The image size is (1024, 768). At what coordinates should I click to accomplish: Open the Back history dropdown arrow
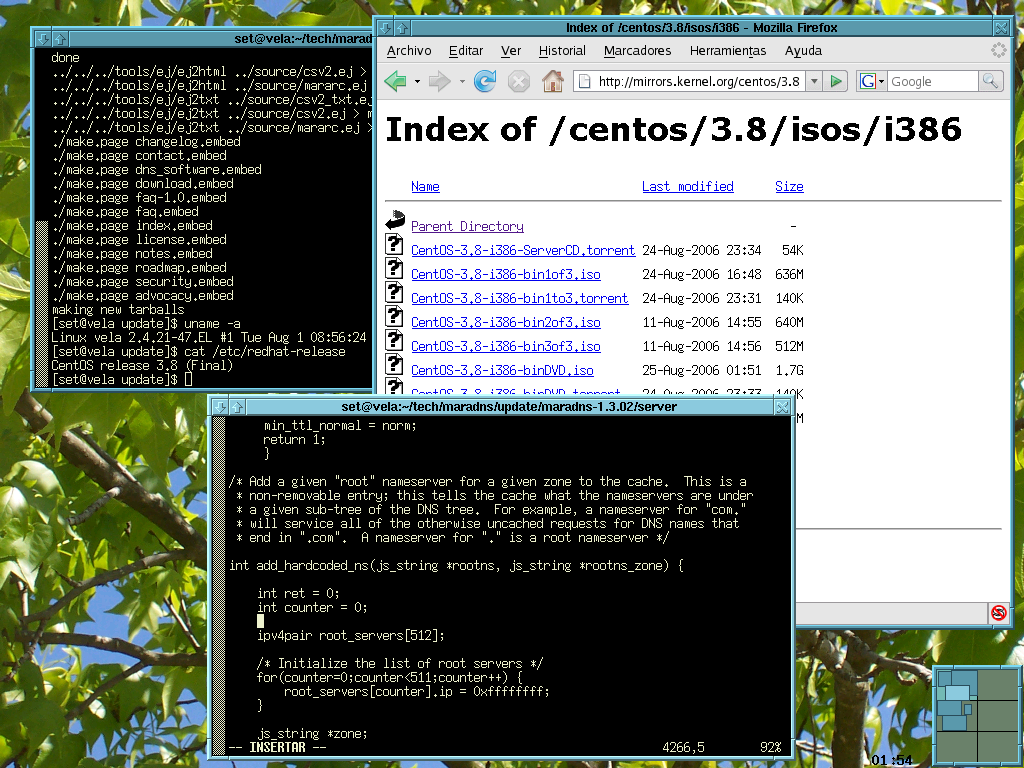[417, 82]
